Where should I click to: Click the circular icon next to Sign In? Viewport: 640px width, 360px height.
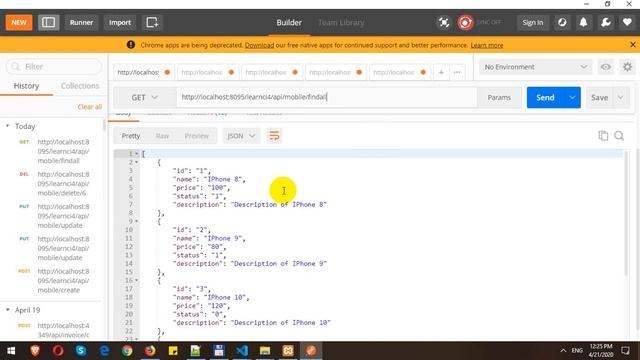(x=562, y=22)
